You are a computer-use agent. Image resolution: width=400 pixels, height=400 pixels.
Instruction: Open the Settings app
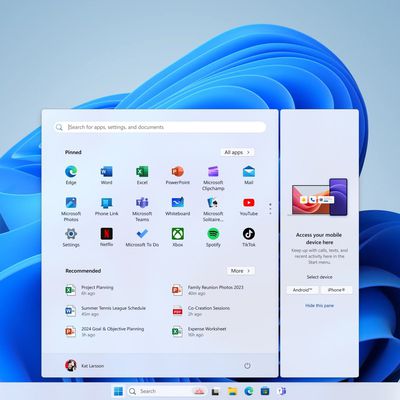pyautogui.click(x=71, y=237)
